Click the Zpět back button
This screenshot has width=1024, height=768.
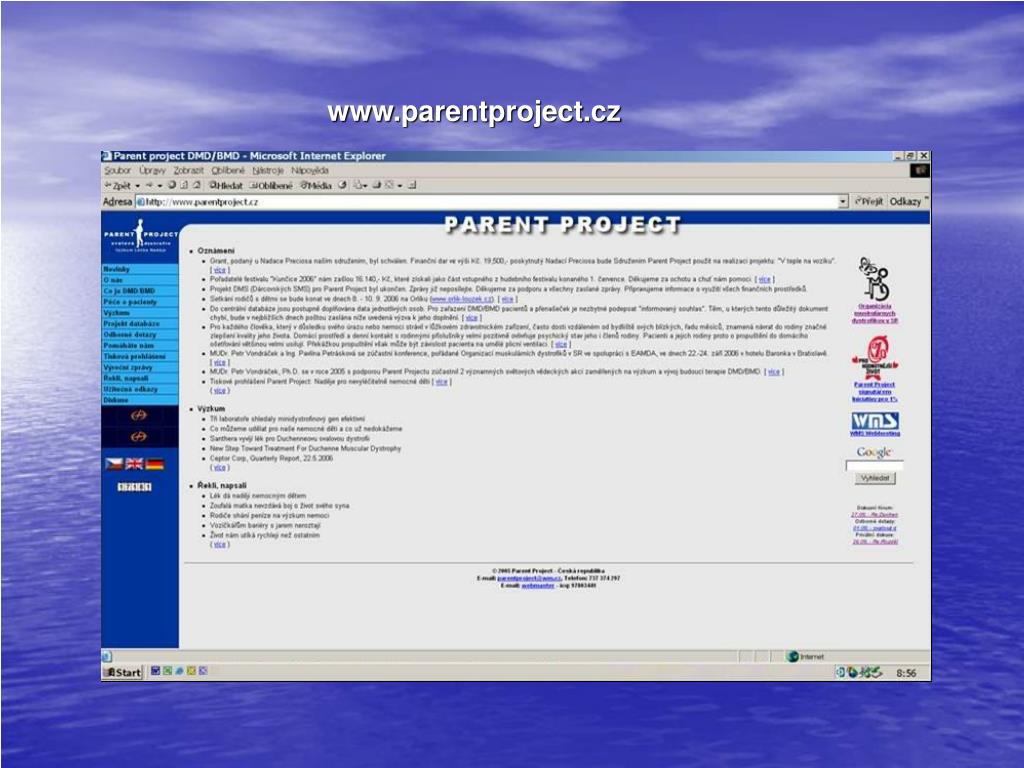point(118,185)
